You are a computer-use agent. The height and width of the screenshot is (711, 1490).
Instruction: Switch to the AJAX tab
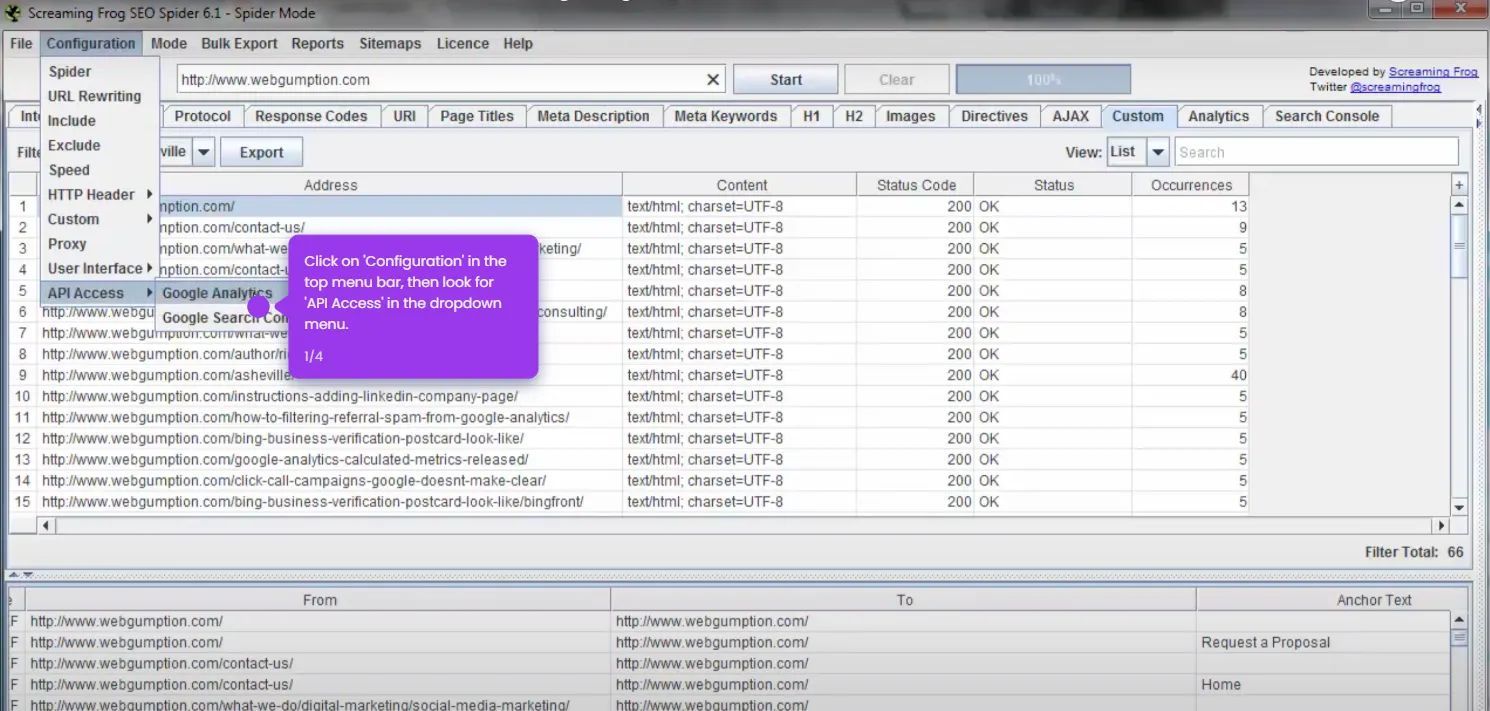(x=1070, y=116)
